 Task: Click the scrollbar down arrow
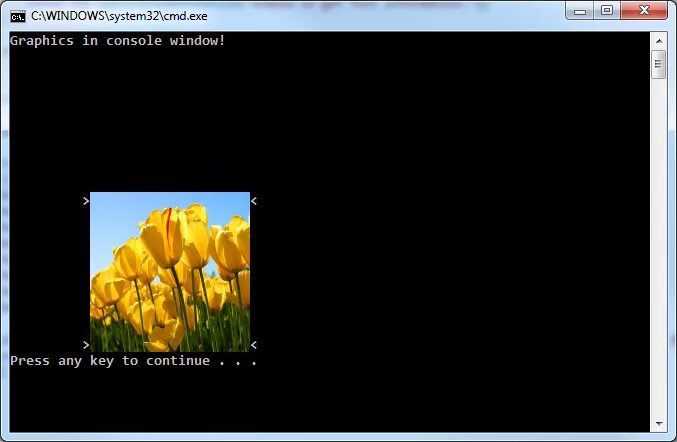pos(659,423)
